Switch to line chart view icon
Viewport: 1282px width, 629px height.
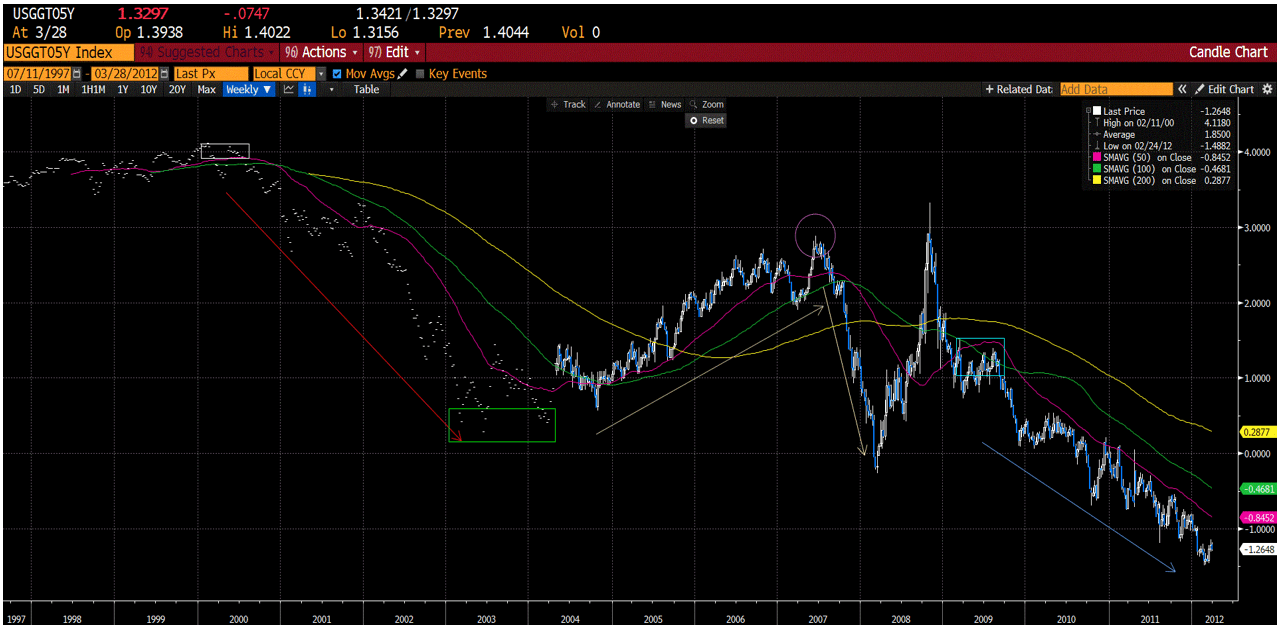tap(289, 89)
